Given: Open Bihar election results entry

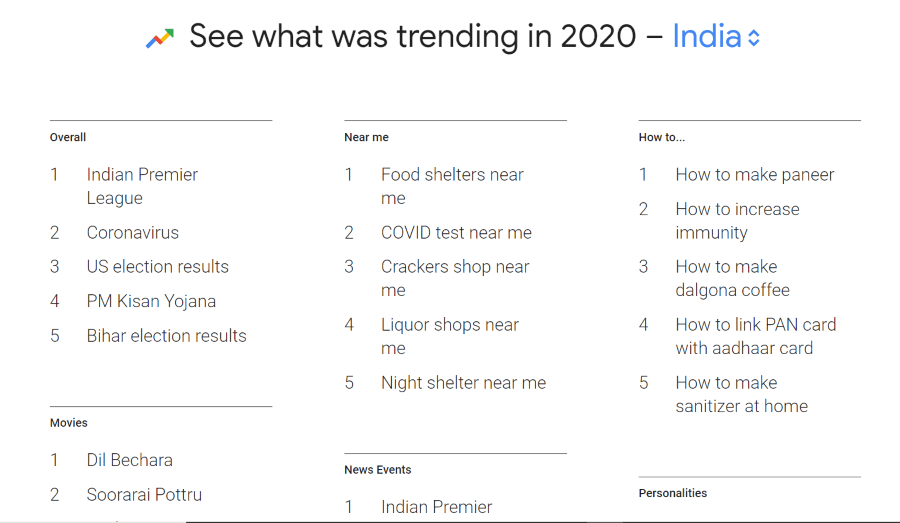Looking at the screenshot, I should click(166, 336).
